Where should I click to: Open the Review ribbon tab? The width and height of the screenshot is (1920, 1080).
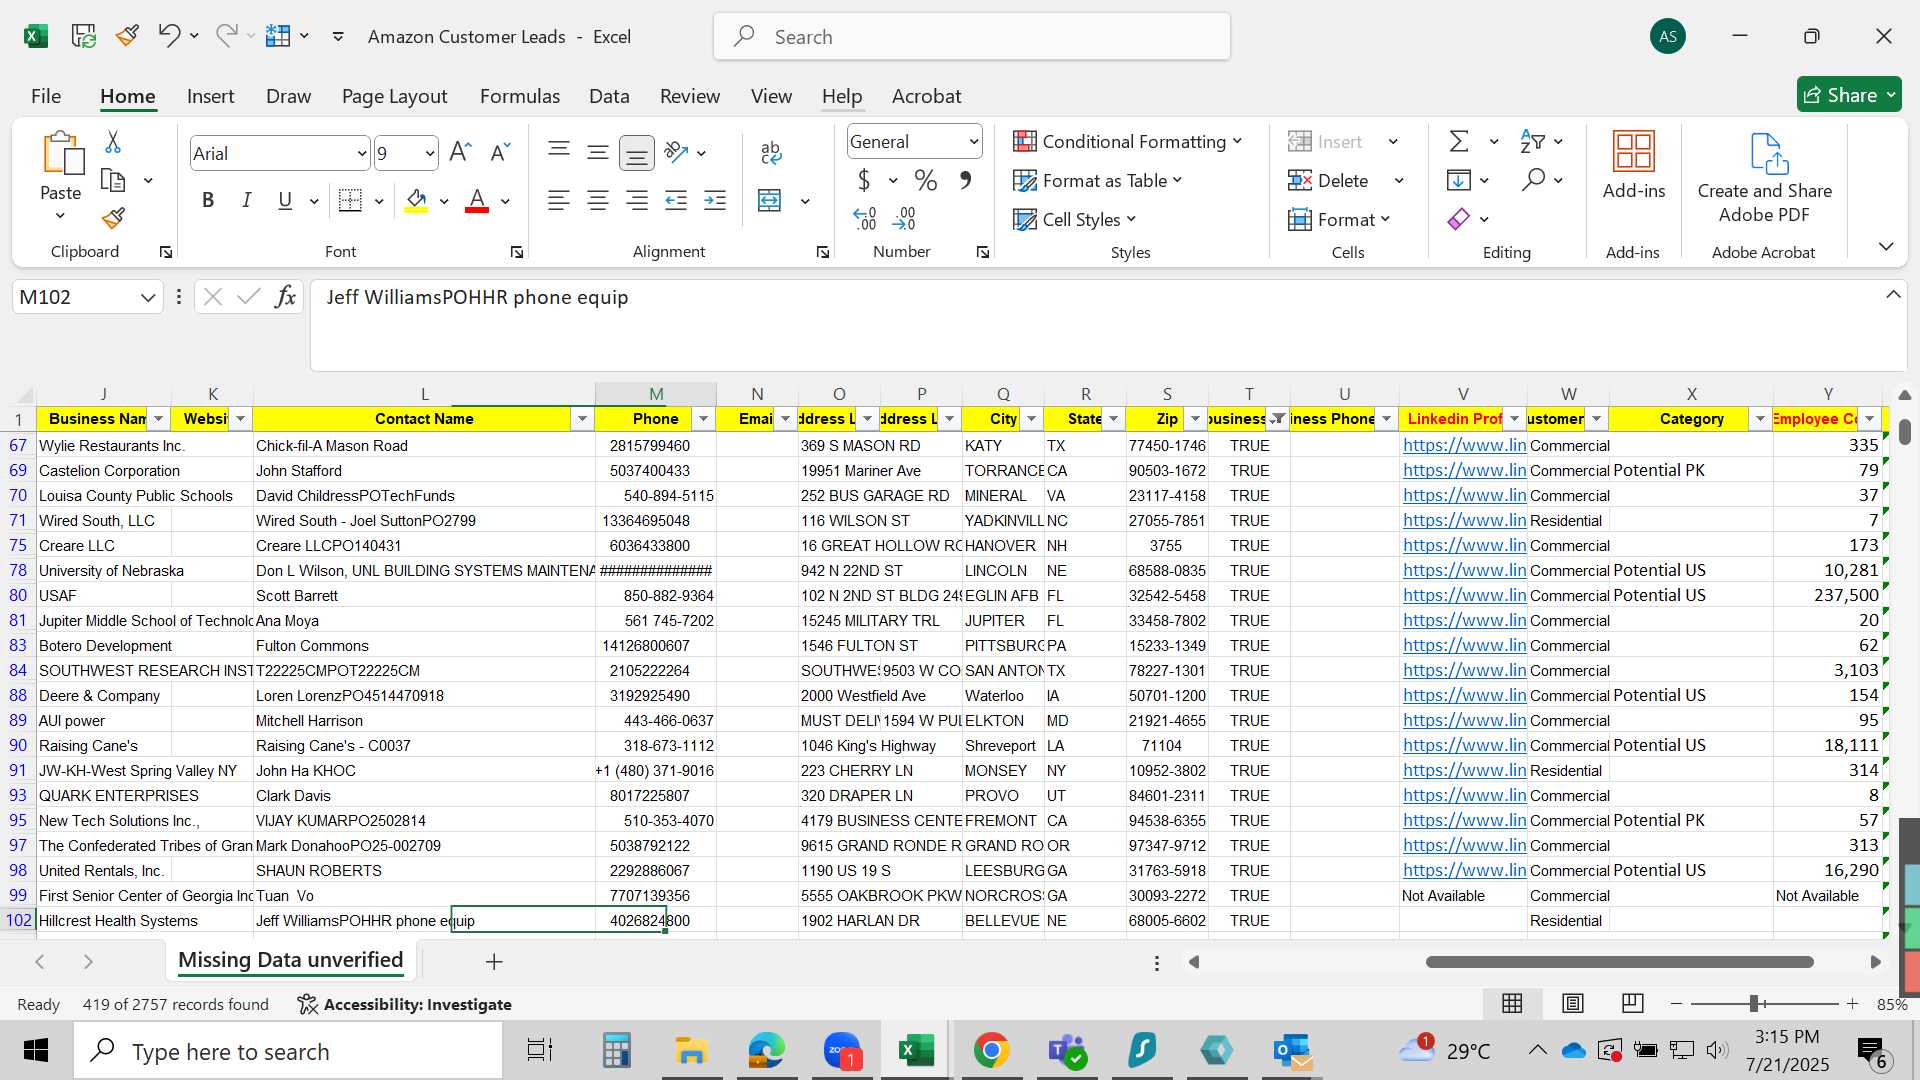tap(690, 96)
